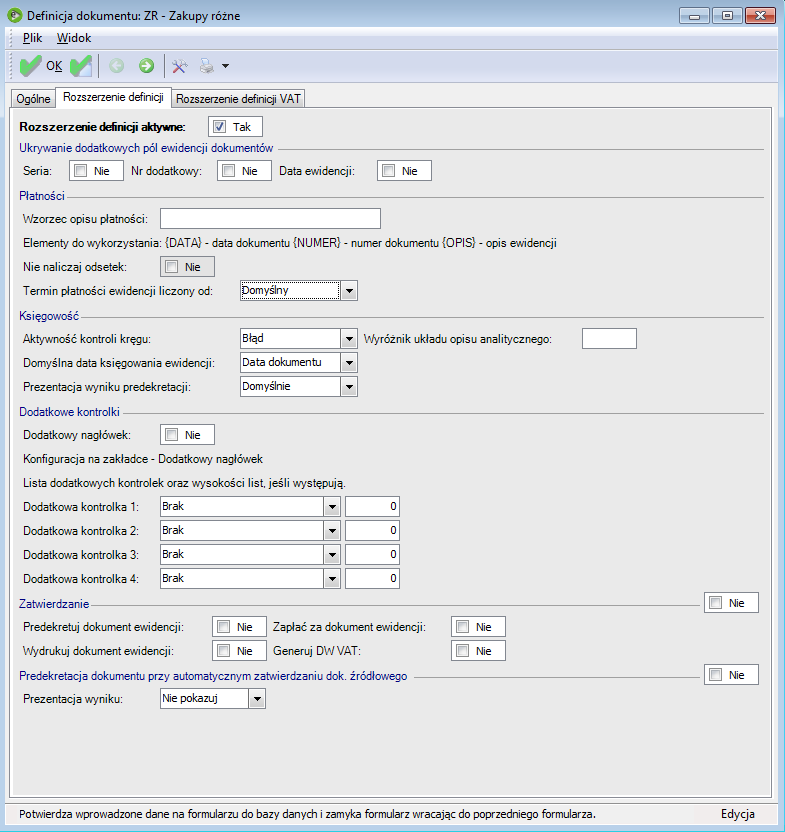Image resolution: width=785 pixels, height=832 pixels.
Task: Open the tools wrench icon in the toolbar
Action: 179,66
